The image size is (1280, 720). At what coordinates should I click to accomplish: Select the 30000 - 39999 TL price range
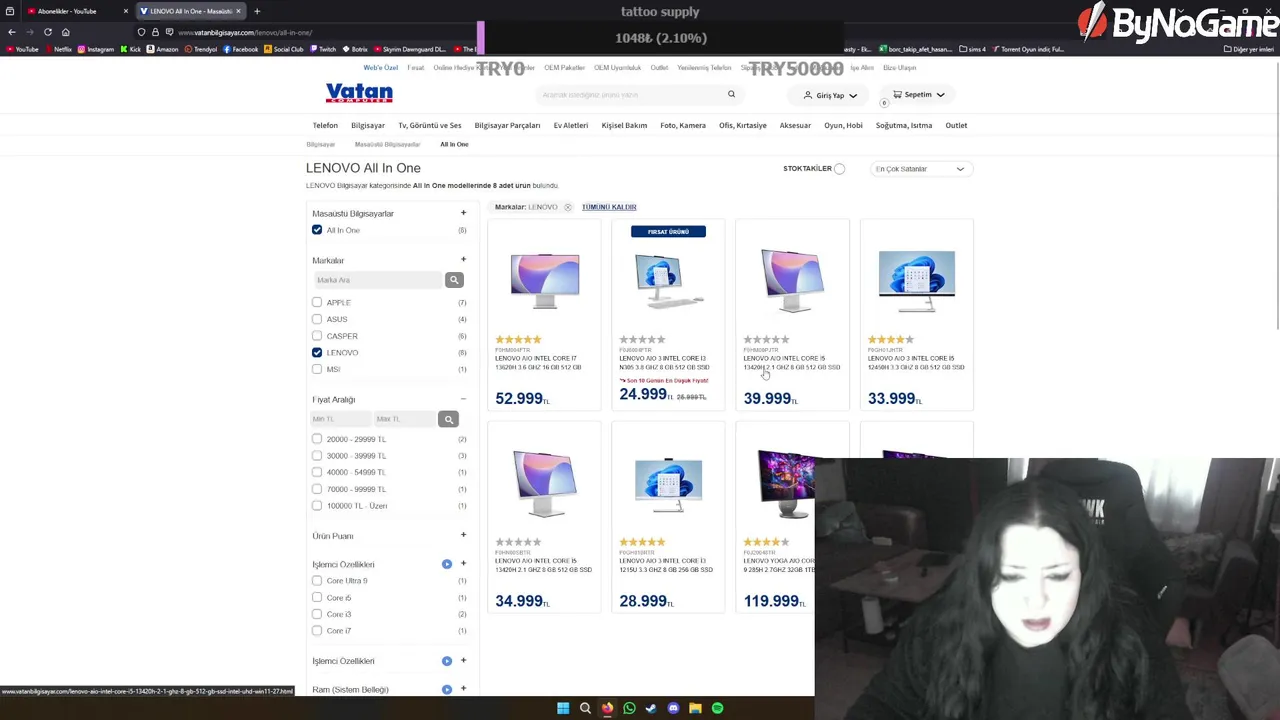(x=317, y=456)
